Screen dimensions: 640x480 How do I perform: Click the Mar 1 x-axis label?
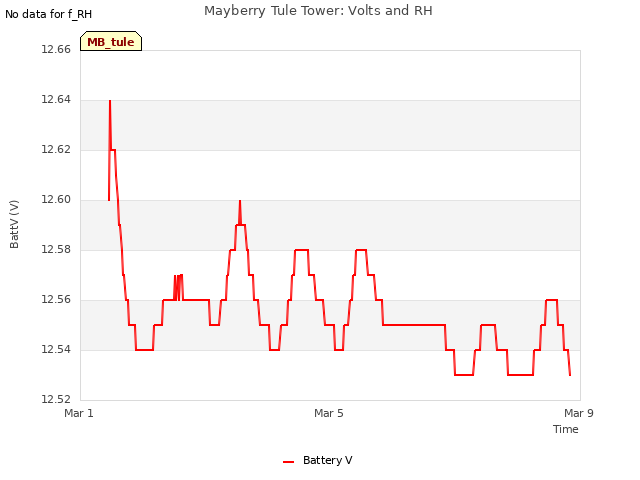coord(79,413)
